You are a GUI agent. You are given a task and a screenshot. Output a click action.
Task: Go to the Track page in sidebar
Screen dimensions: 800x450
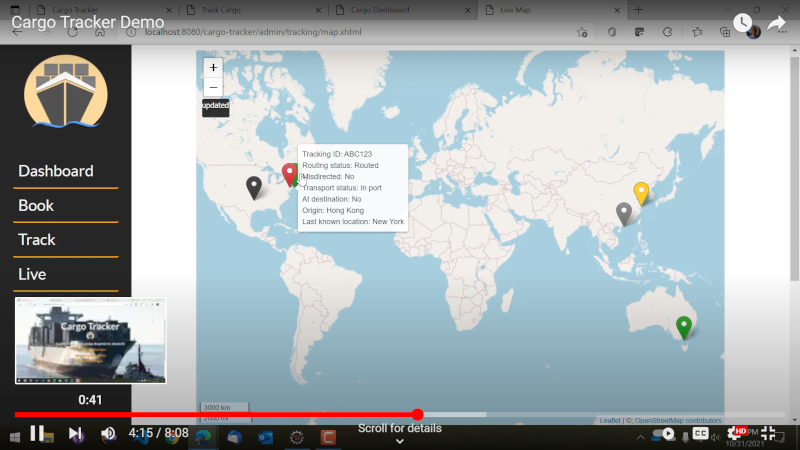pyautogui.click(x=37, y=239)
